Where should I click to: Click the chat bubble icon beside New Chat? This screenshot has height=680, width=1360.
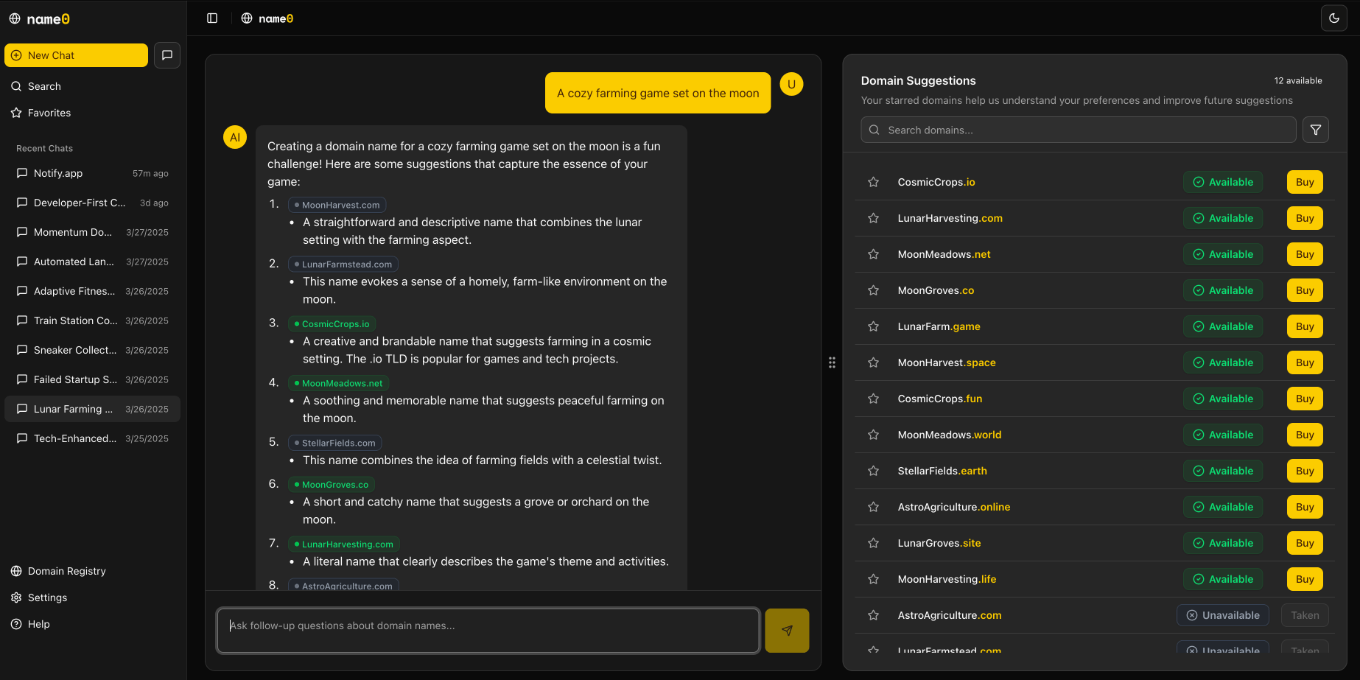(x=167, y=55)
